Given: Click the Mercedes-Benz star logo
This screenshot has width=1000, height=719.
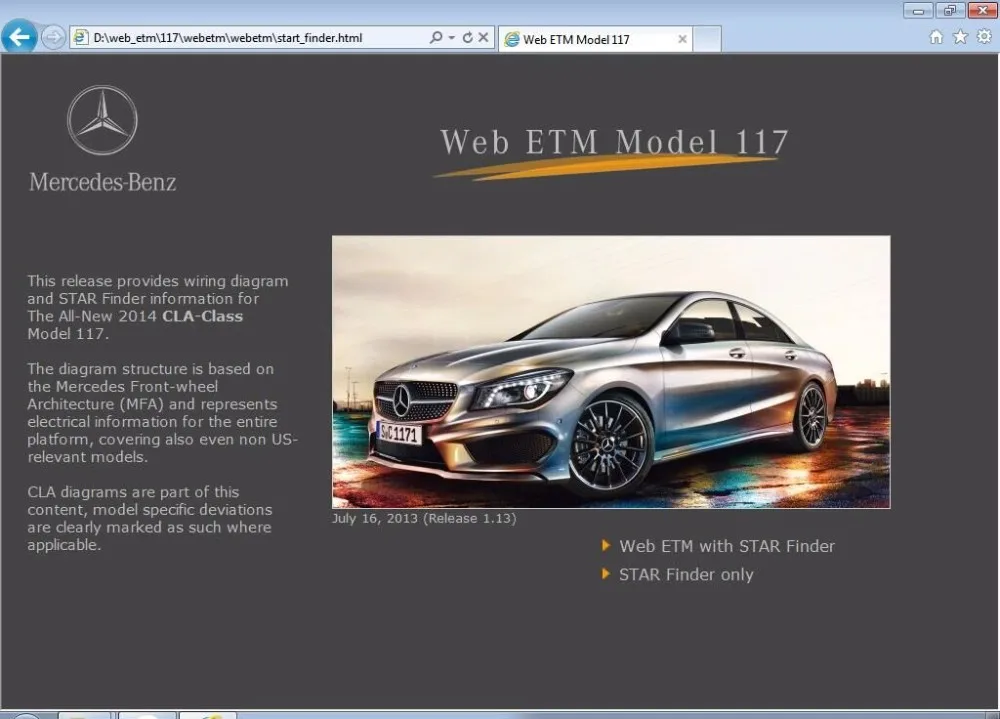Looking at the screenshot, I should pyautogui.click(x=102, y=120).
